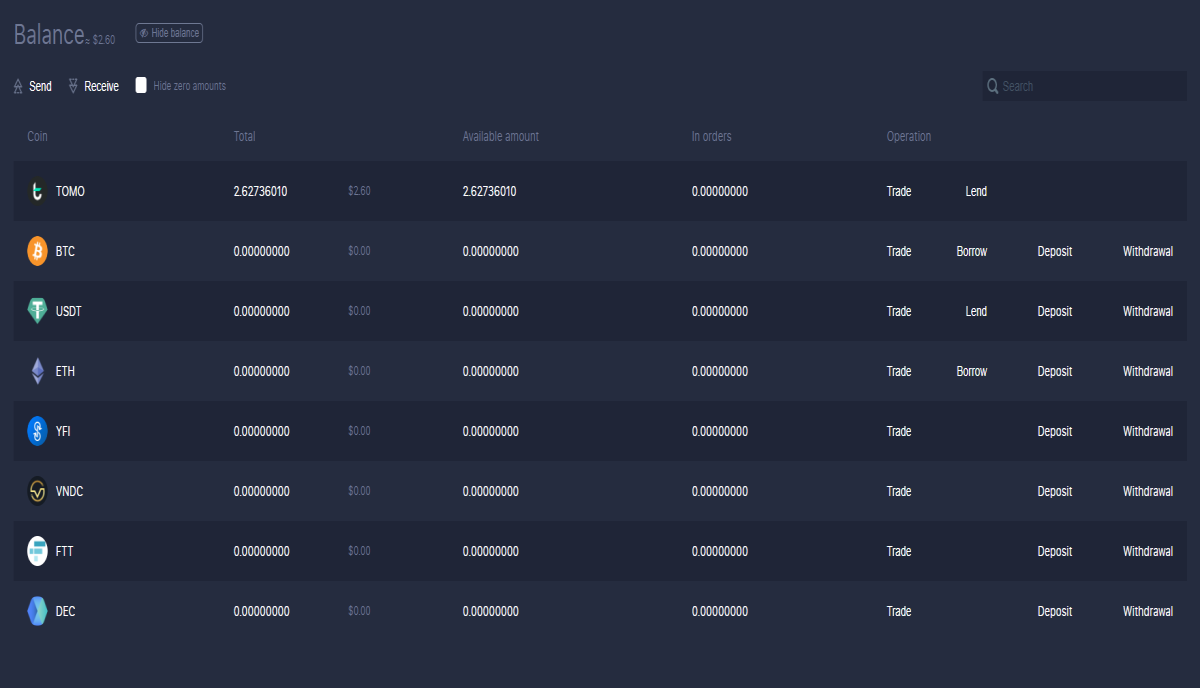Click the magnifier icon in search box
Image resolution: width=1200 pixels, height=688 pixels.
pyautogui.click(x=993, y=86)
